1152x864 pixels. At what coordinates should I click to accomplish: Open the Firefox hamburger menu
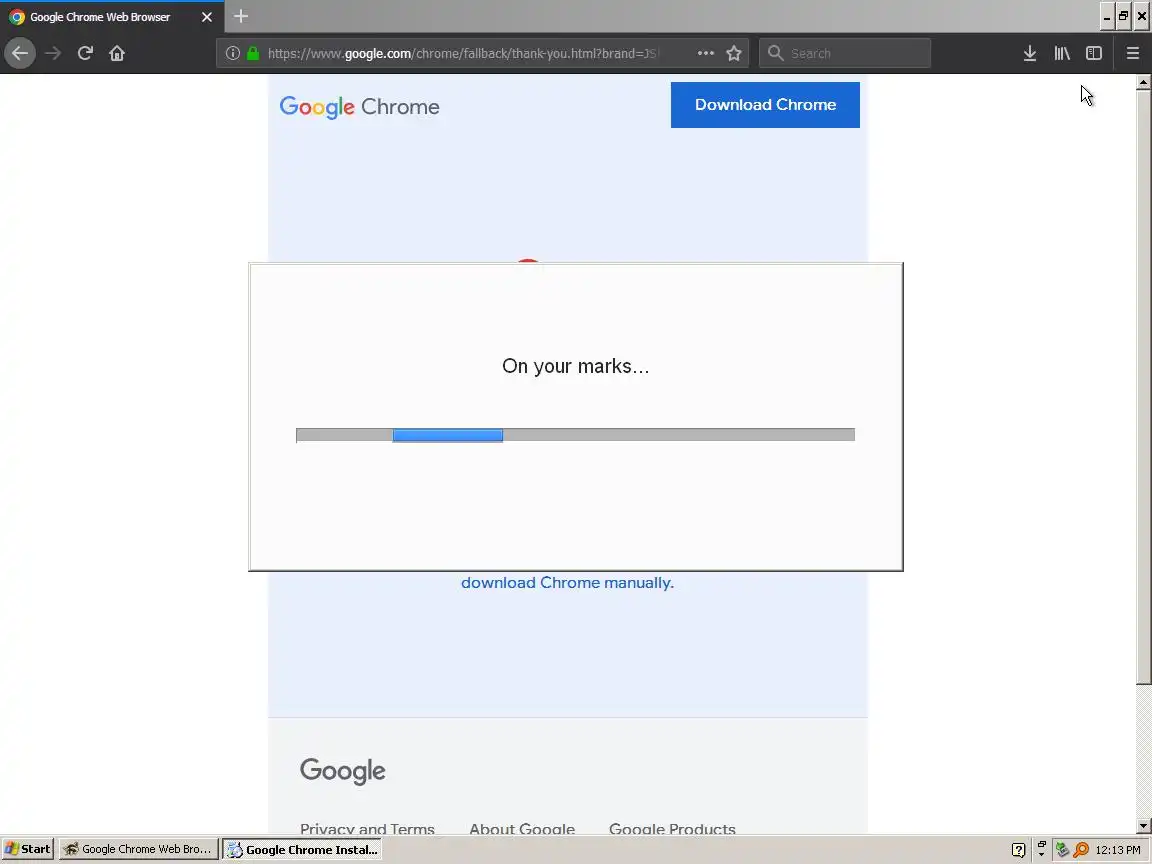click(x=1132, y=53)
